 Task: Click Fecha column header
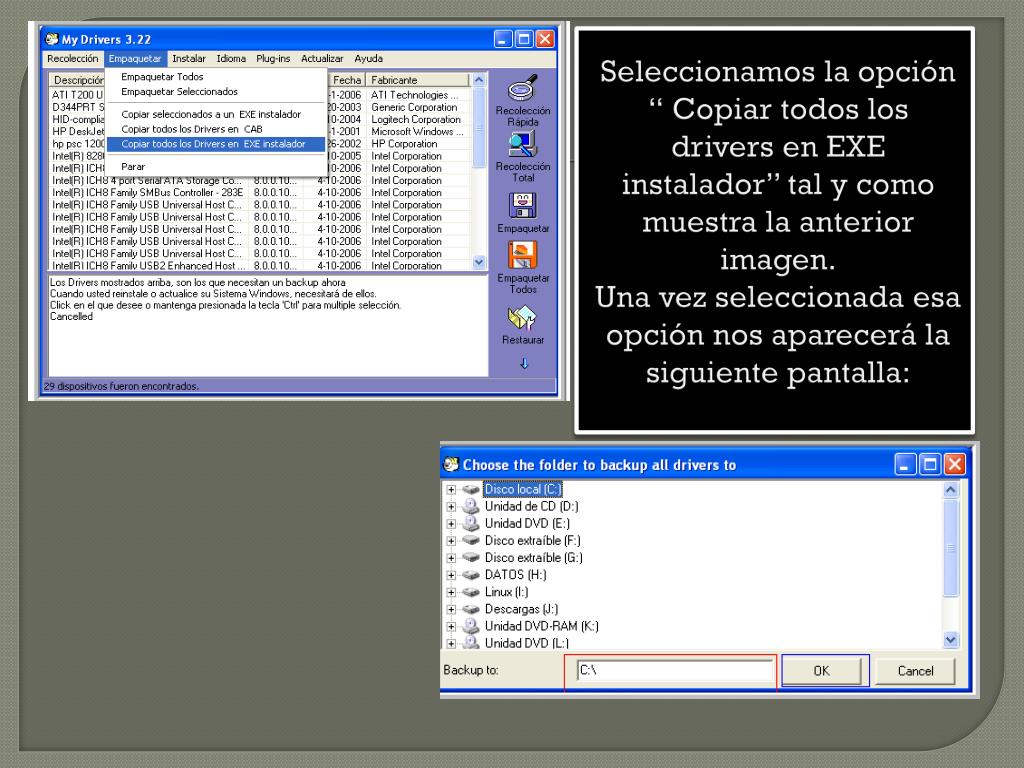(346, 80)
